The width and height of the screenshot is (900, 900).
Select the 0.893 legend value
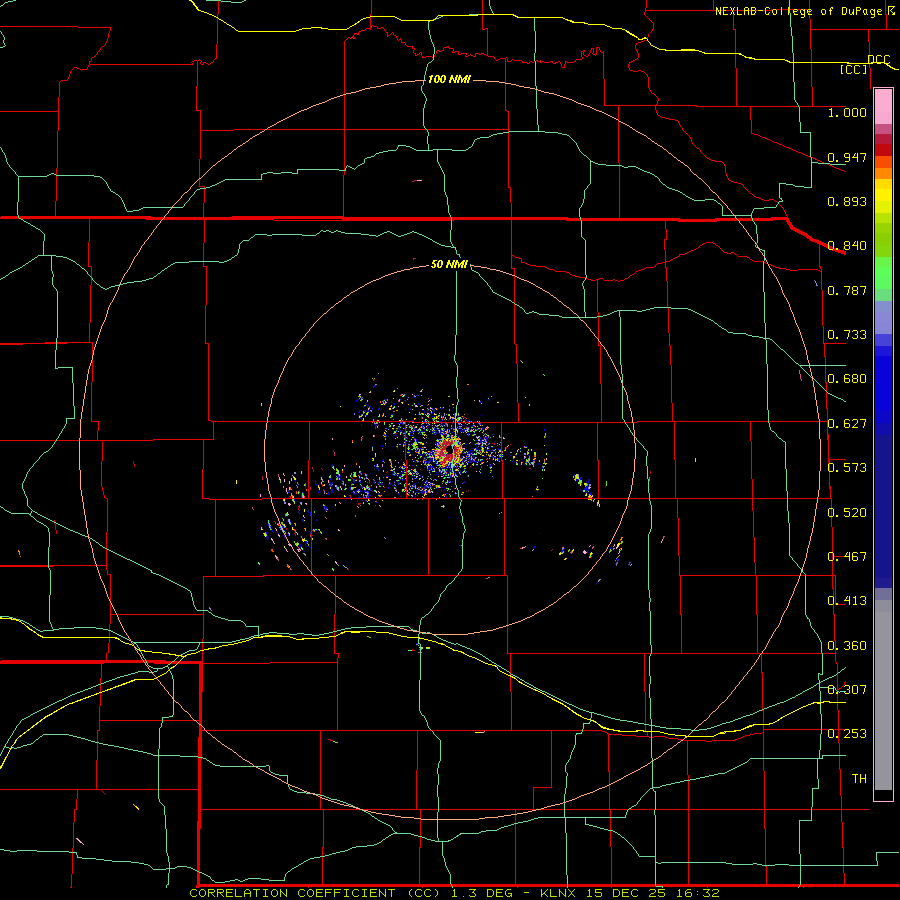847,201
